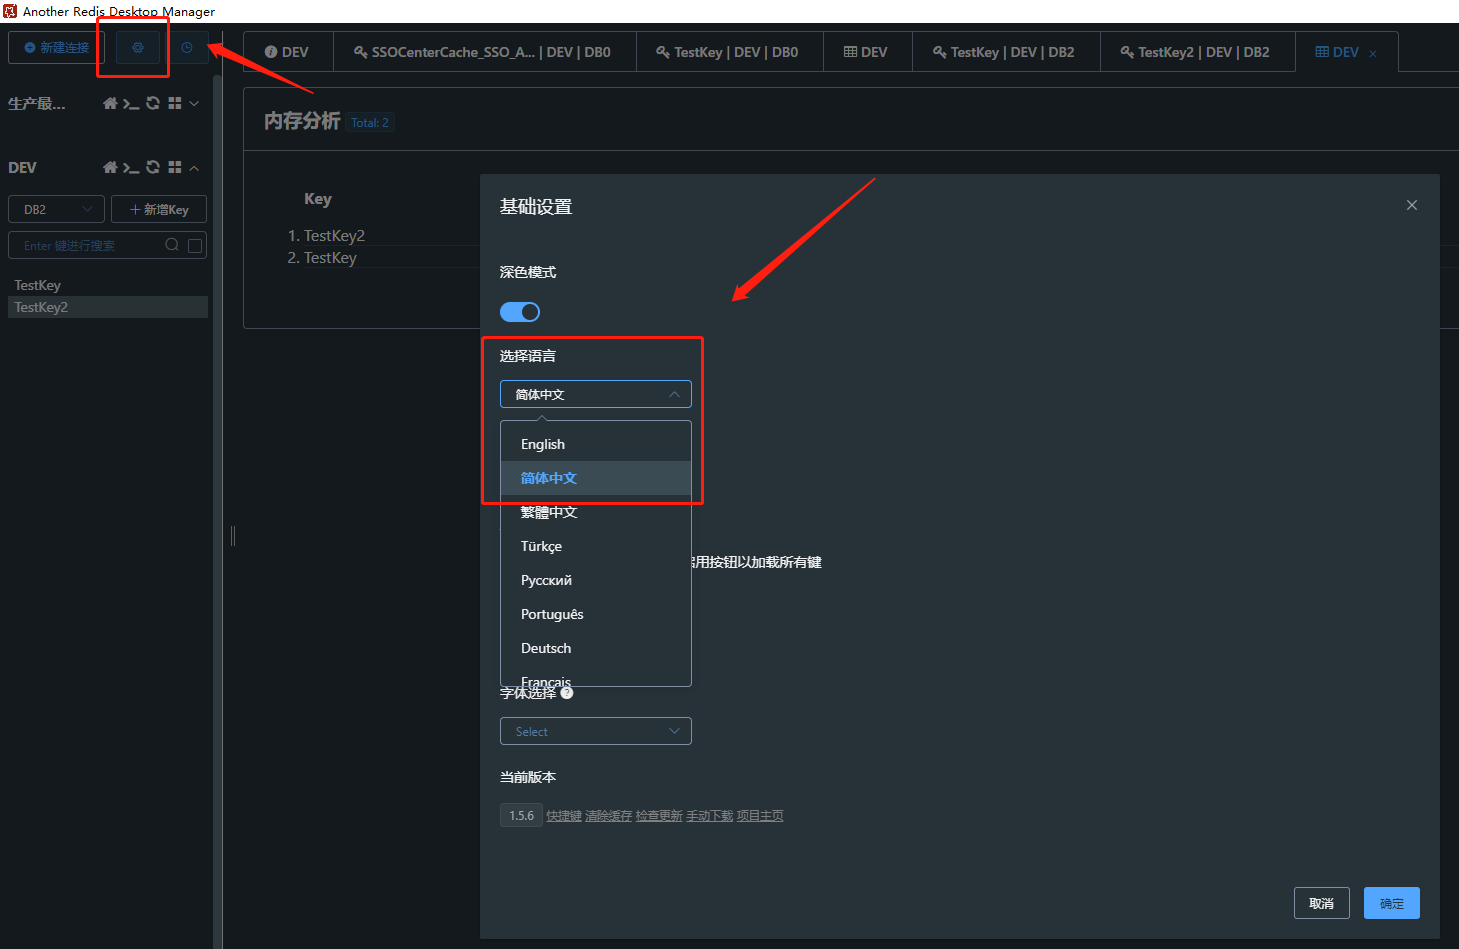Click the 取消 cancel button
Image resolution: width=1459 pixels, height=949 pixels.
pos(1322,903)
